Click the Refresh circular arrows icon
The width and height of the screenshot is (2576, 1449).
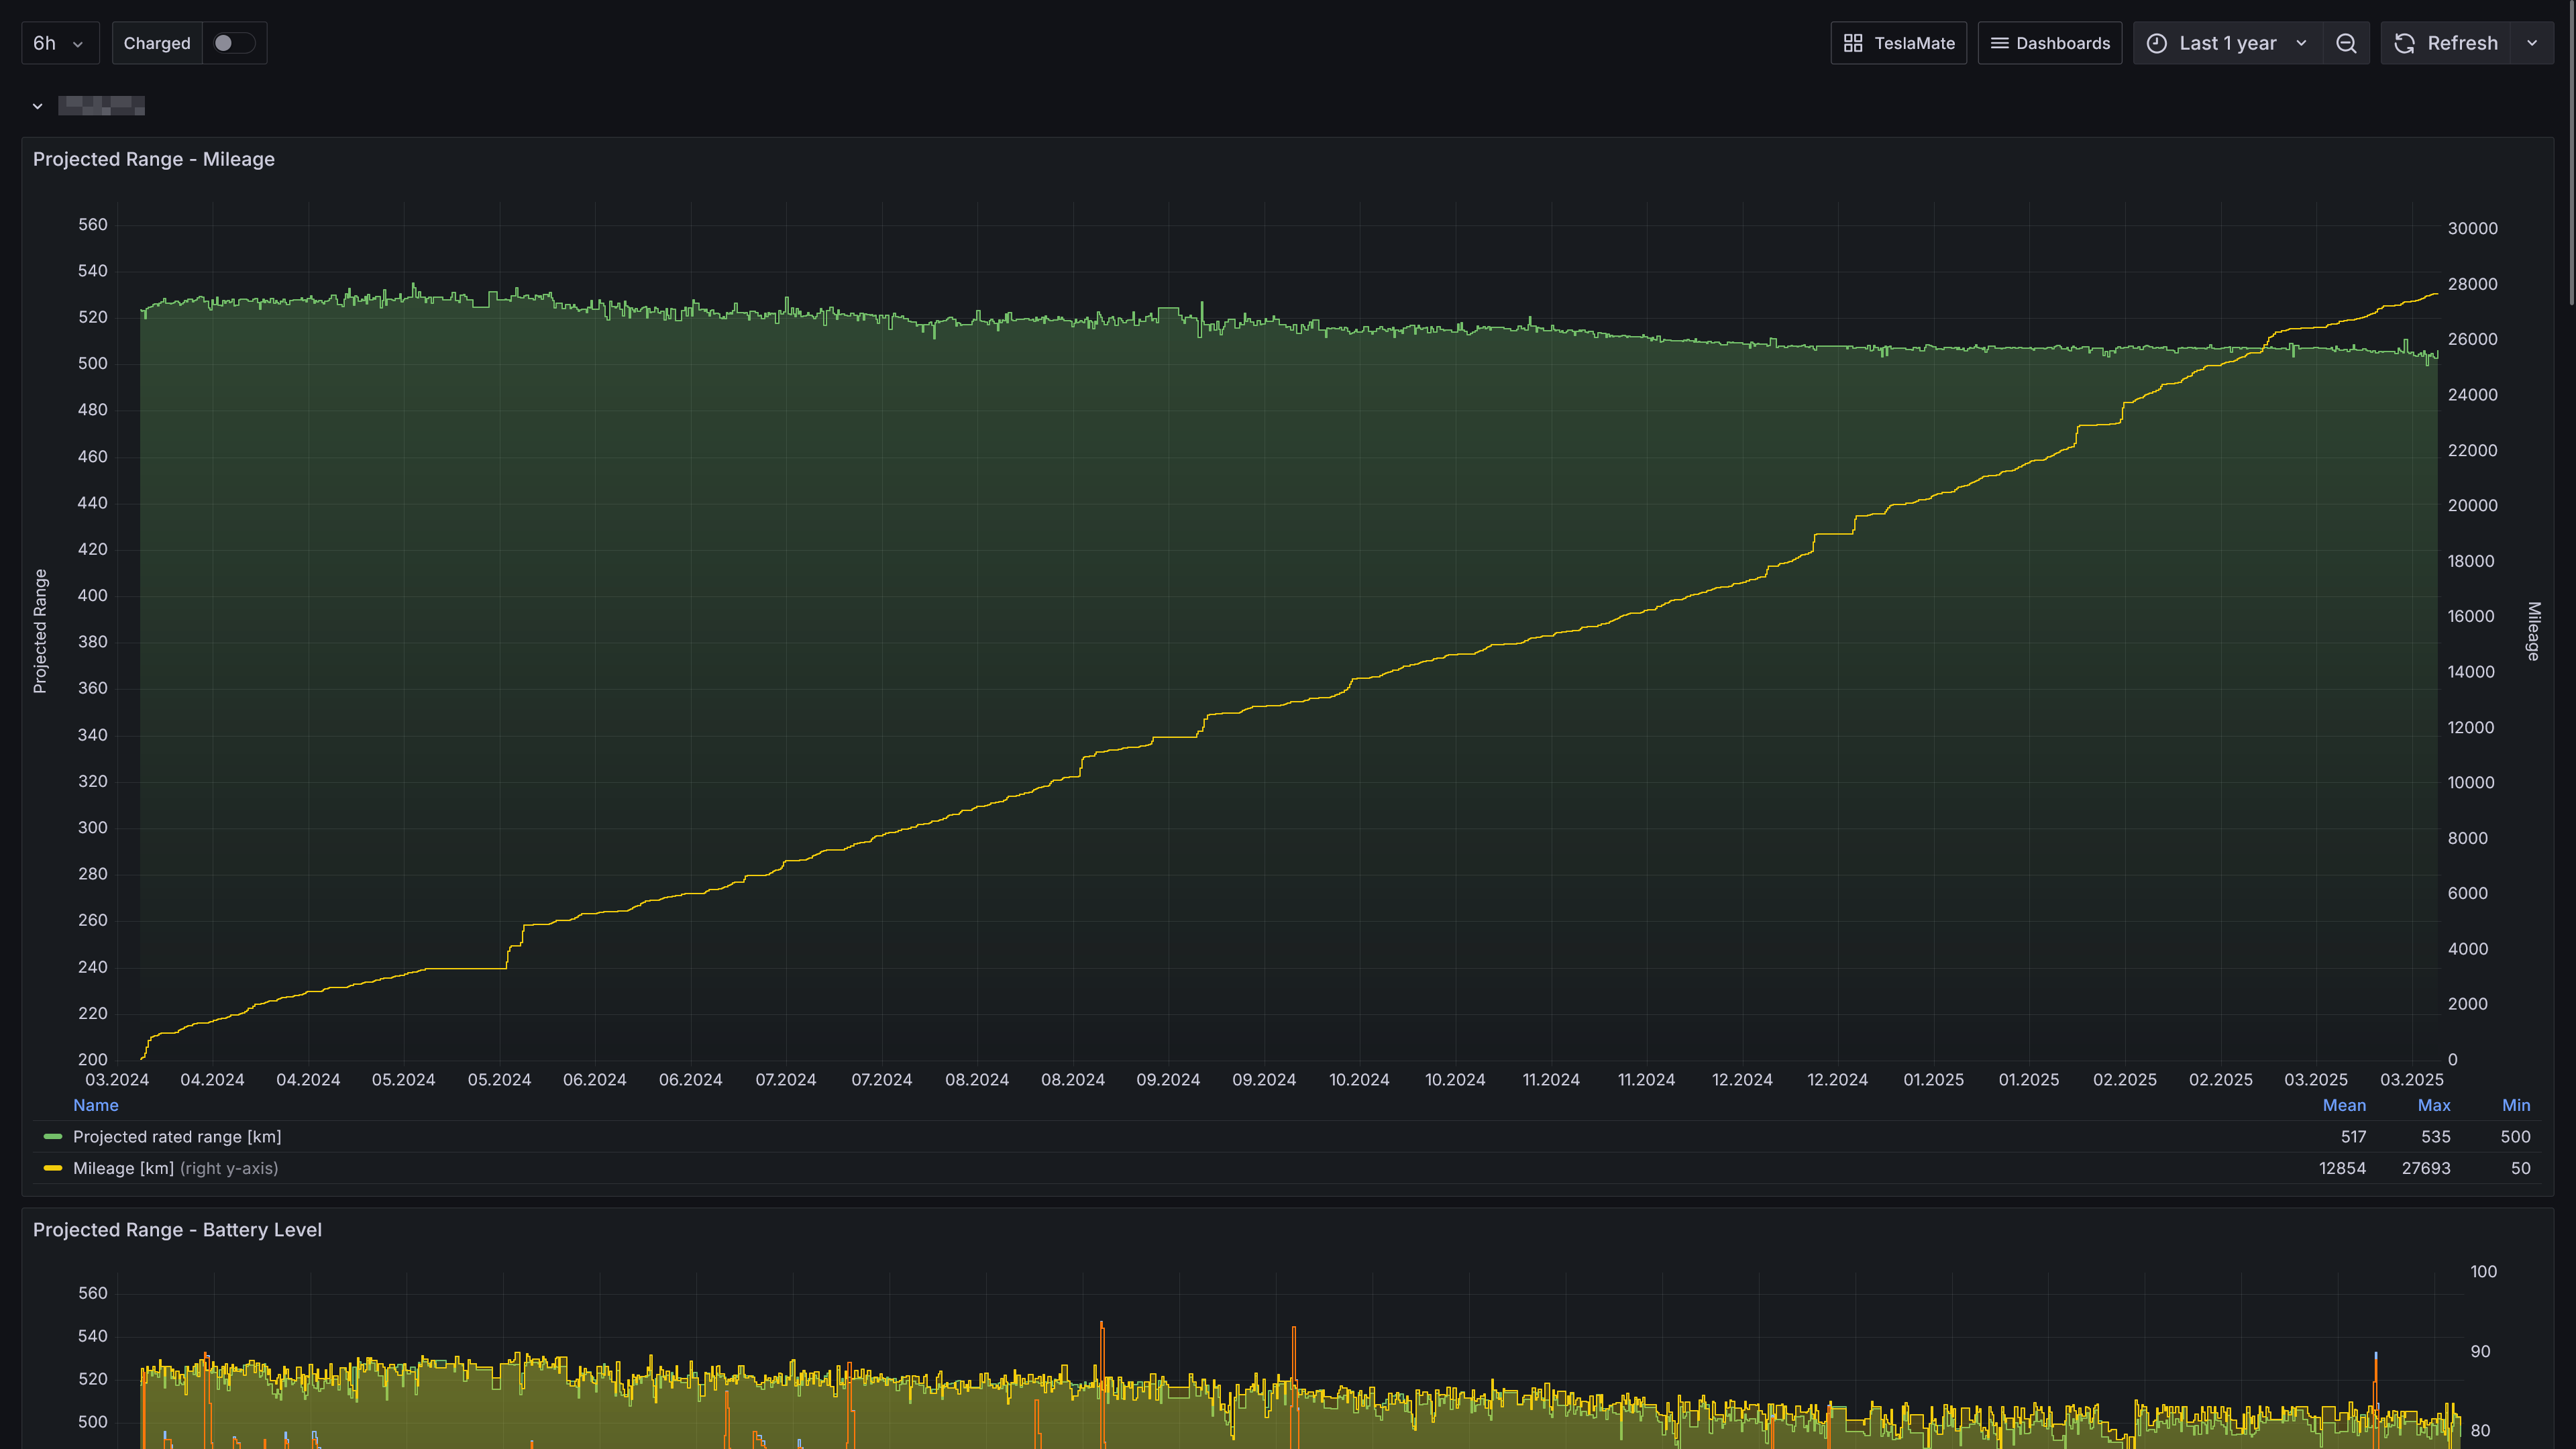click(x=2405, y=43)
